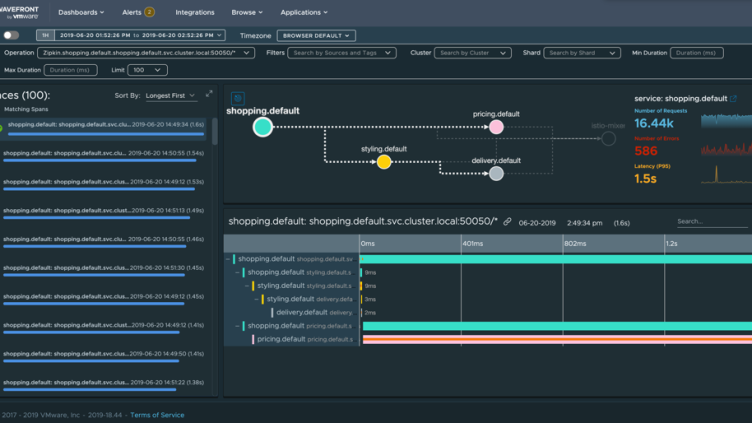Click the service map icon at panel corner

point(238,99)
